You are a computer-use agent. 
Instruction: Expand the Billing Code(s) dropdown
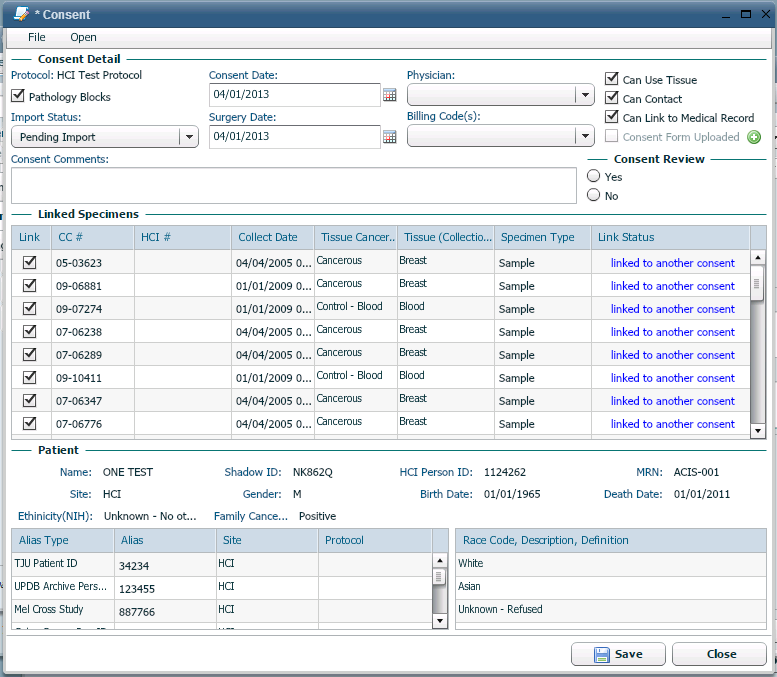click(585, 136)
